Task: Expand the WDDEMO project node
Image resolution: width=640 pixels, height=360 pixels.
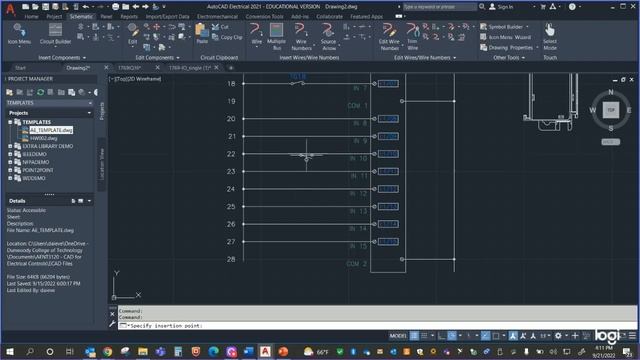Action: point(10,178)
